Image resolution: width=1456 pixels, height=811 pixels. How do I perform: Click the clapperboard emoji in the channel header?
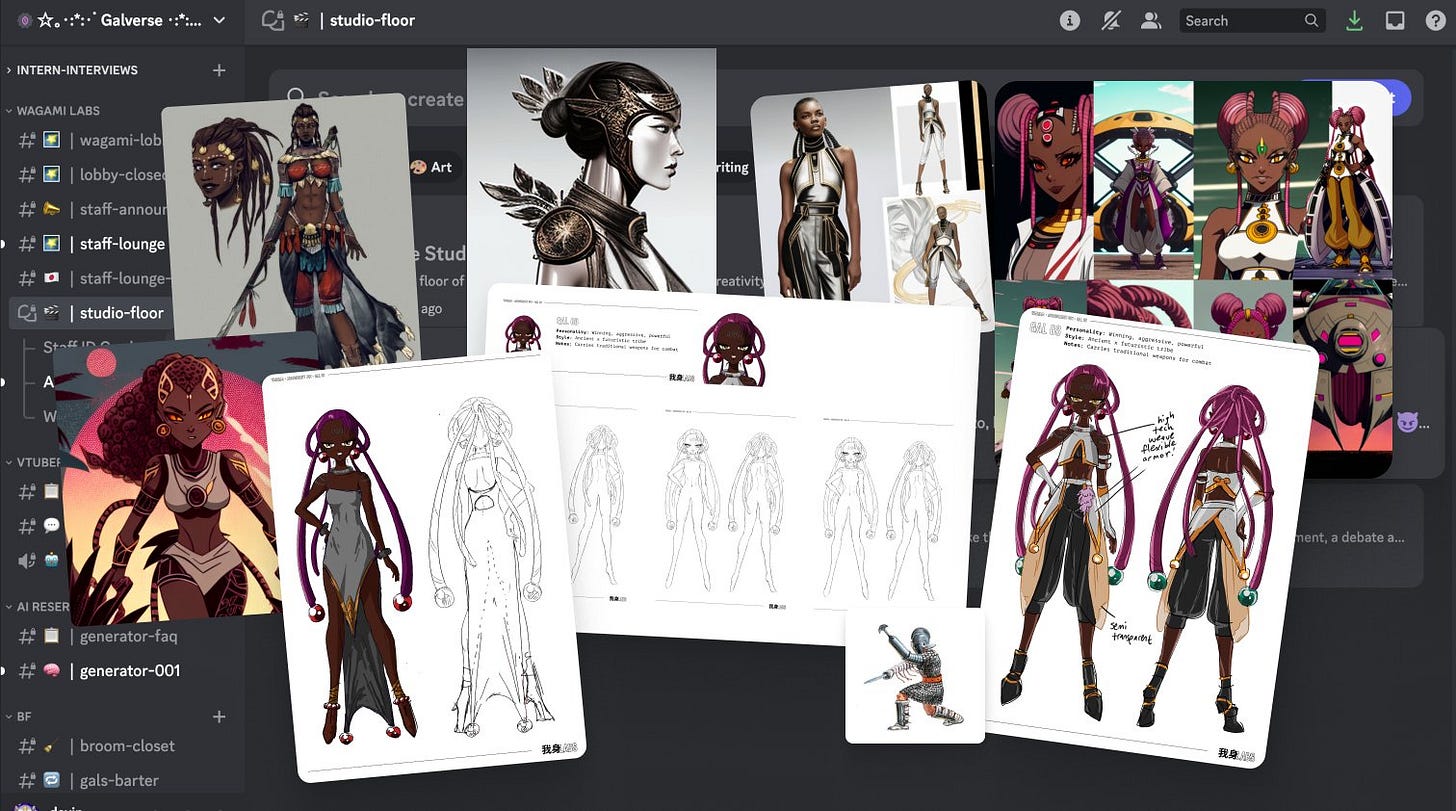tap(300, 20)
